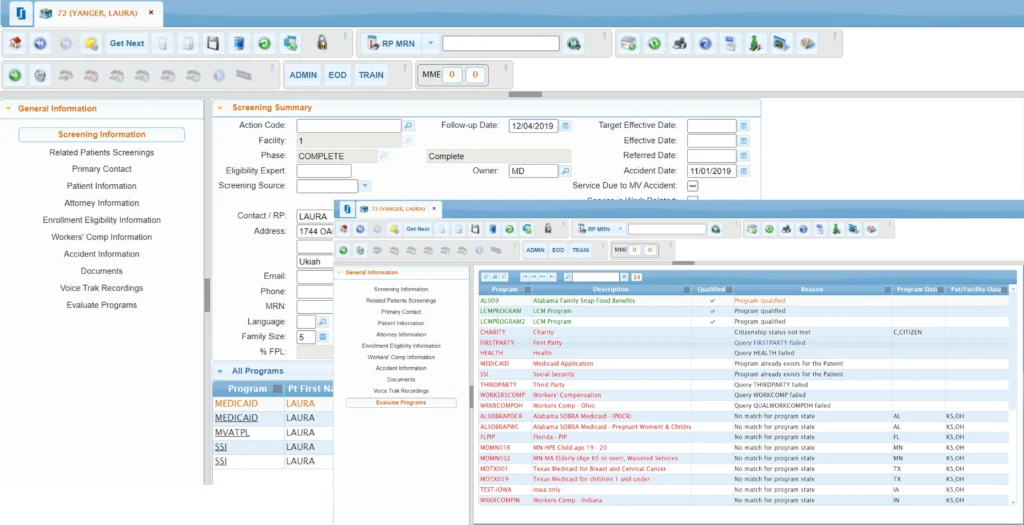
Task: Select the WORKERSCOMP row in programs grid
Action: [x=744, y=395]
